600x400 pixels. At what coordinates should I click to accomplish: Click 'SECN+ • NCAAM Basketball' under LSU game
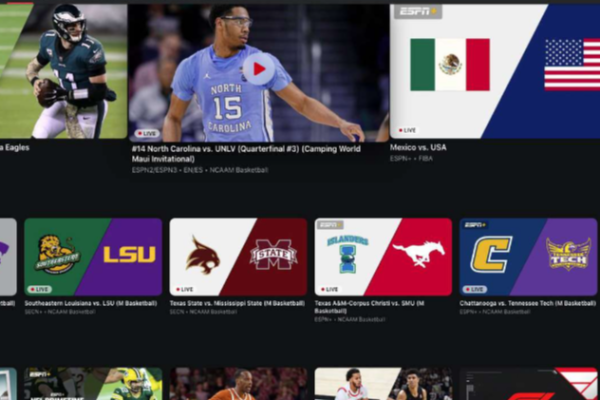(x=60, y=312)
